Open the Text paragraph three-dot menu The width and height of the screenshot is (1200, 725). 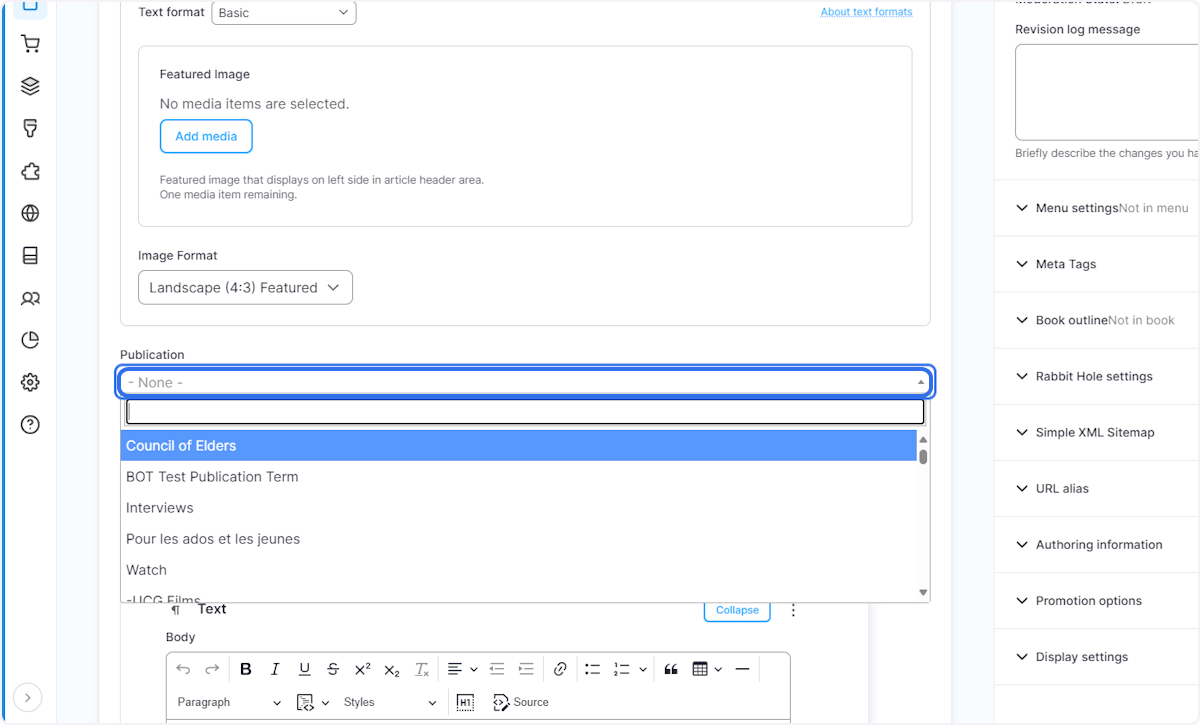coord(794,610)
